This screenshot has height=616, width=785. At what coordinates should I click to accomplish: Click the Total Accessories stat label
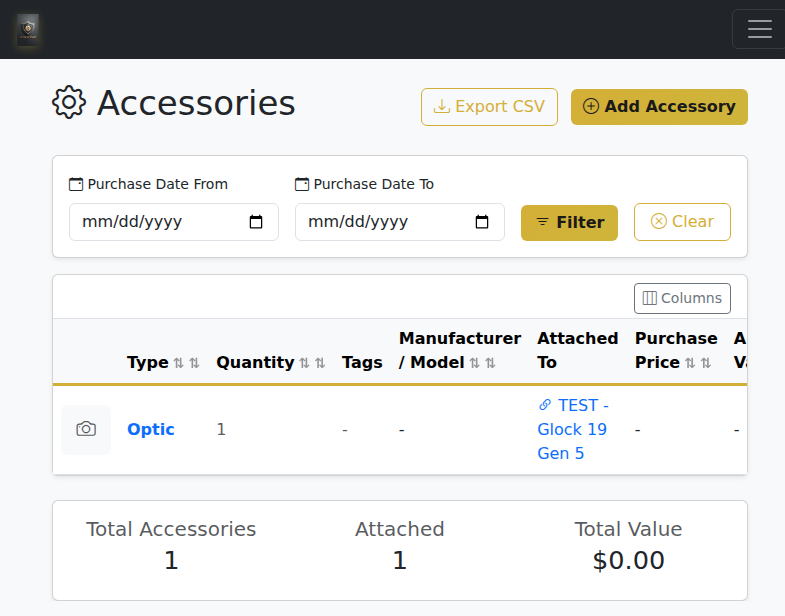171,529
